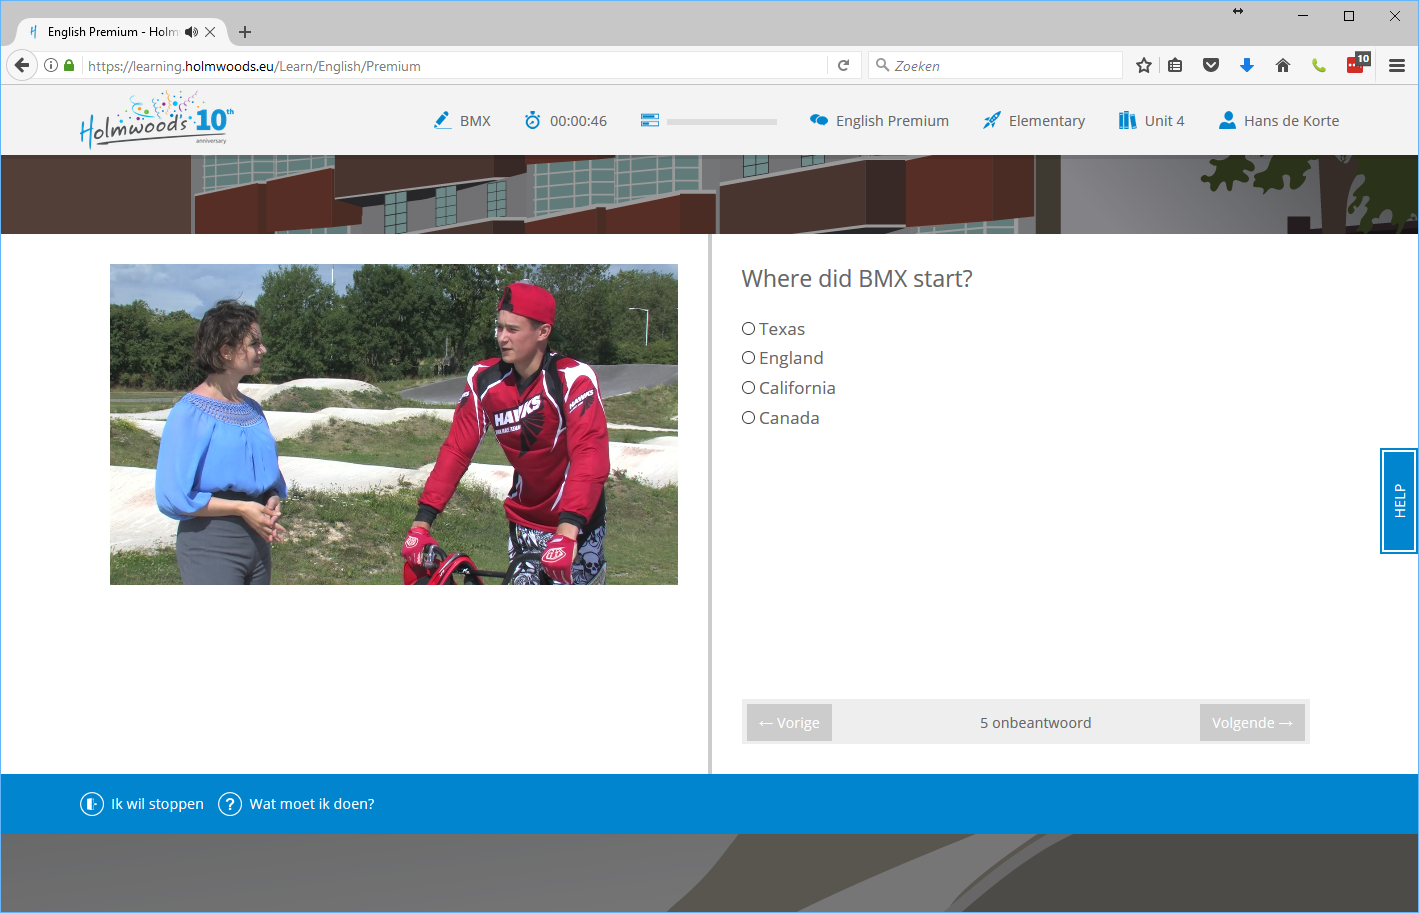Bookmark this page with the star icon
This screenshot has height=913, width=1419.
(x=1144, y=65)
